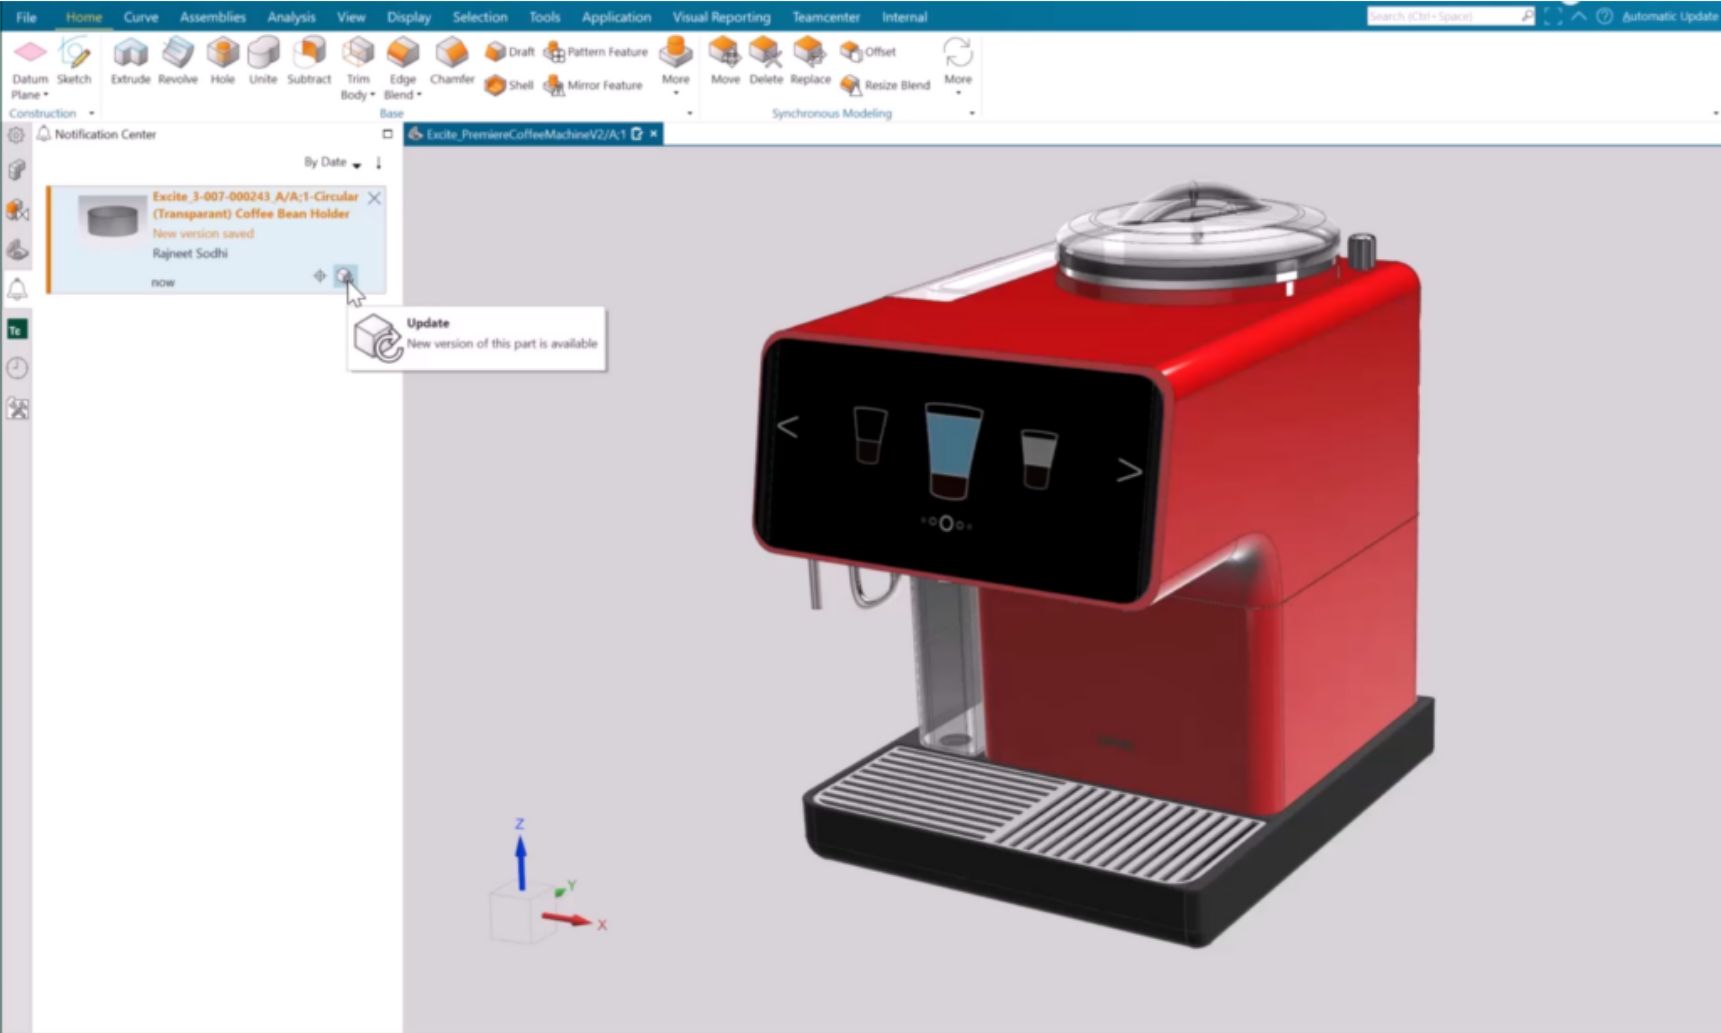Open the Edge Blend dropdown arrow
Image resolution: width=1721 pixels, height=1033 pixels.
point(417,95)
